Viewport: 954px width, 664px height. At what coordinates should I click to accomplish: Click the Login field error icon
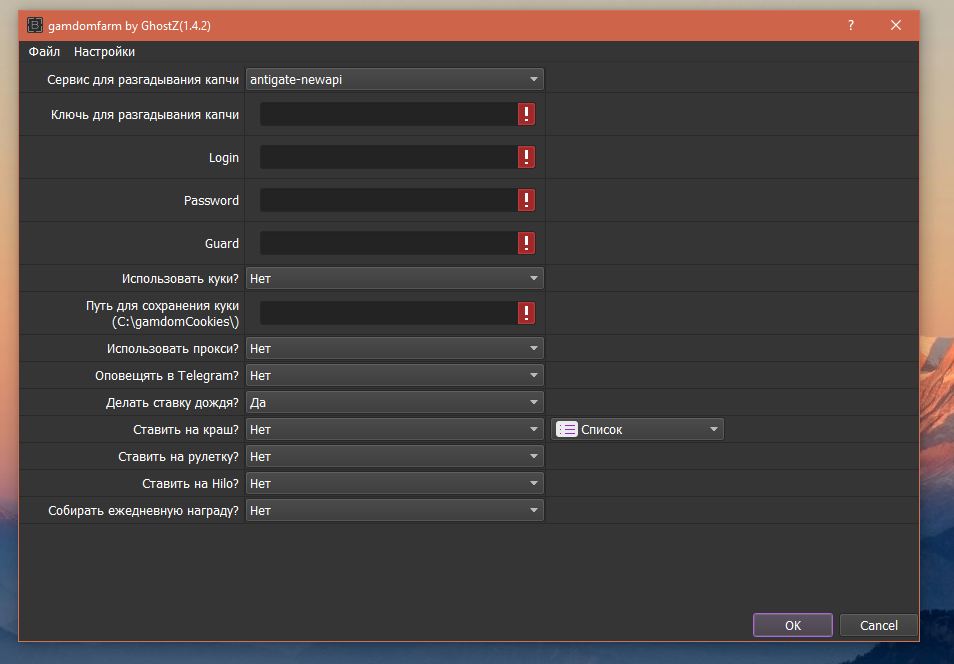point(526,157)
